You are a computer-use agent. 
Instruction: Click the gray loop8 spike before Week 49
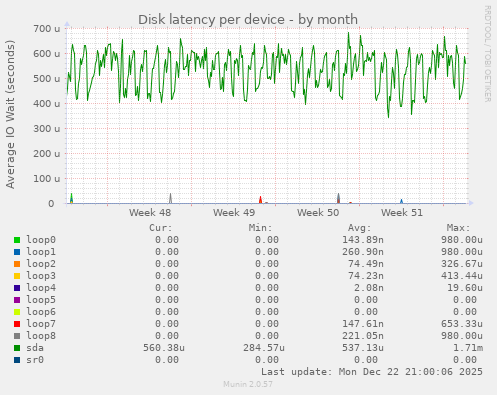[170, 199]
